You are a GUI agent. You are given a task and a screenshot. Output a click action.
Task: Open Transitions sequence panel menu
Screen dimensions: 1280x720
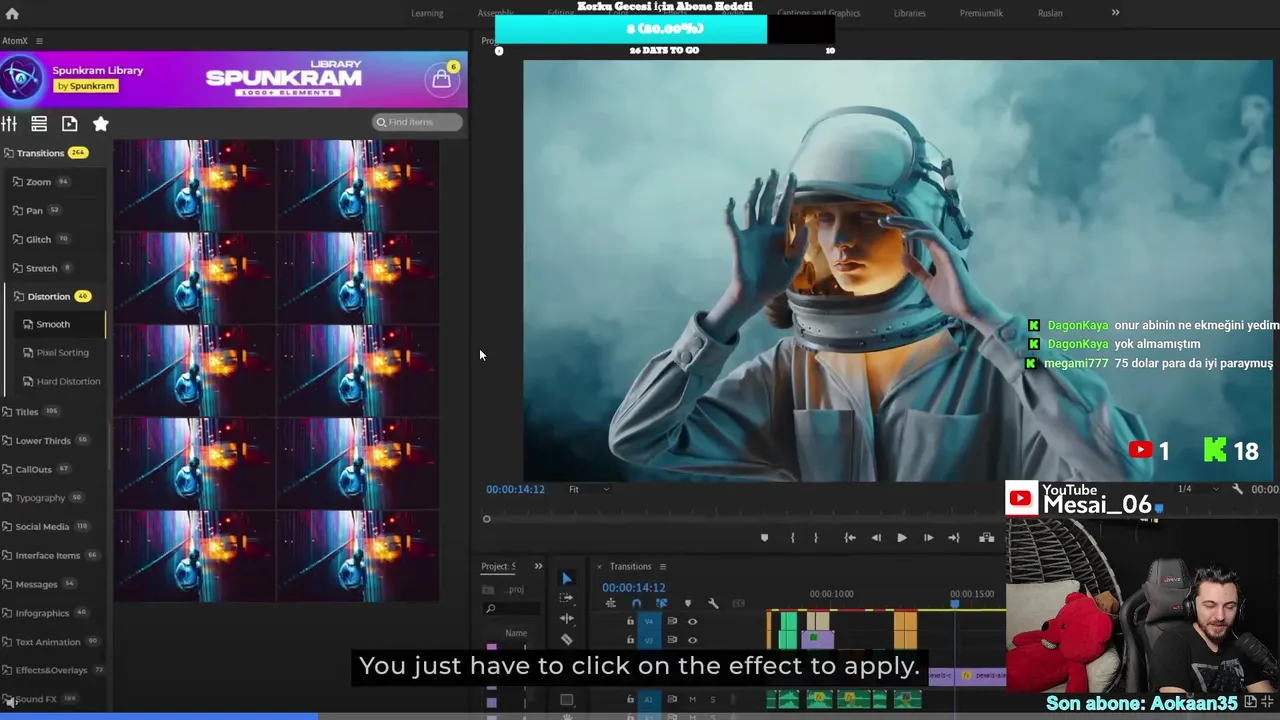pyautogui.click(x=662, y=567)
